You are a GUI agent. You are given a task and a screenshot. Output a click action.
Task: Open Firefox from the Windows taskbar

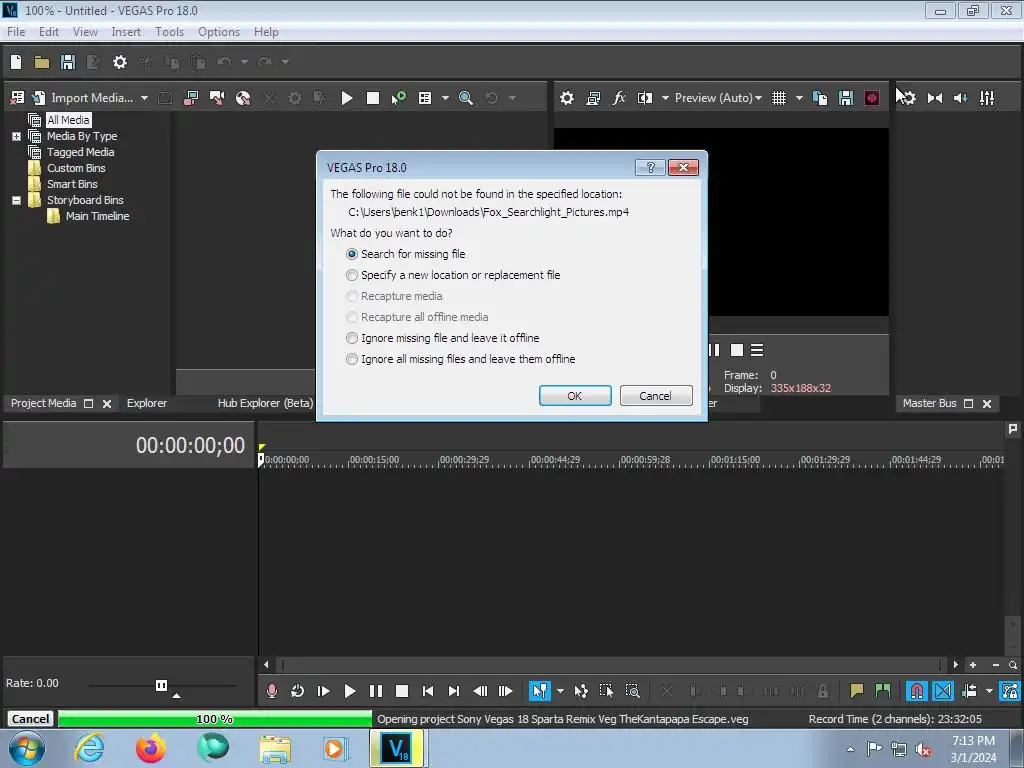[150, 748]
